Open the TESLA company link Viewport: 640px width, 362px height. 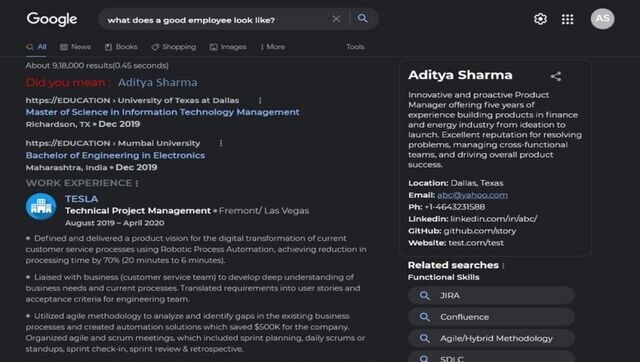[x=82, y=199]
